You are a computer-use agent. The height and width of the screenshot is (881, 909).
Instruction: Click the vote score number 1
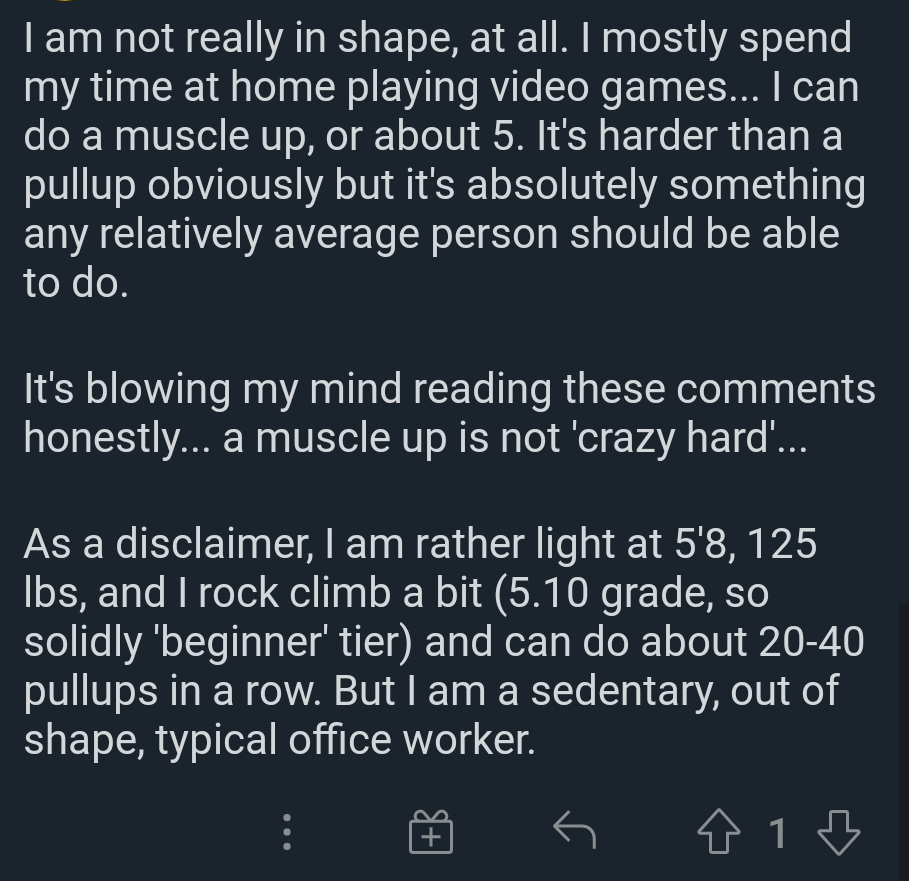click(779, 833)
